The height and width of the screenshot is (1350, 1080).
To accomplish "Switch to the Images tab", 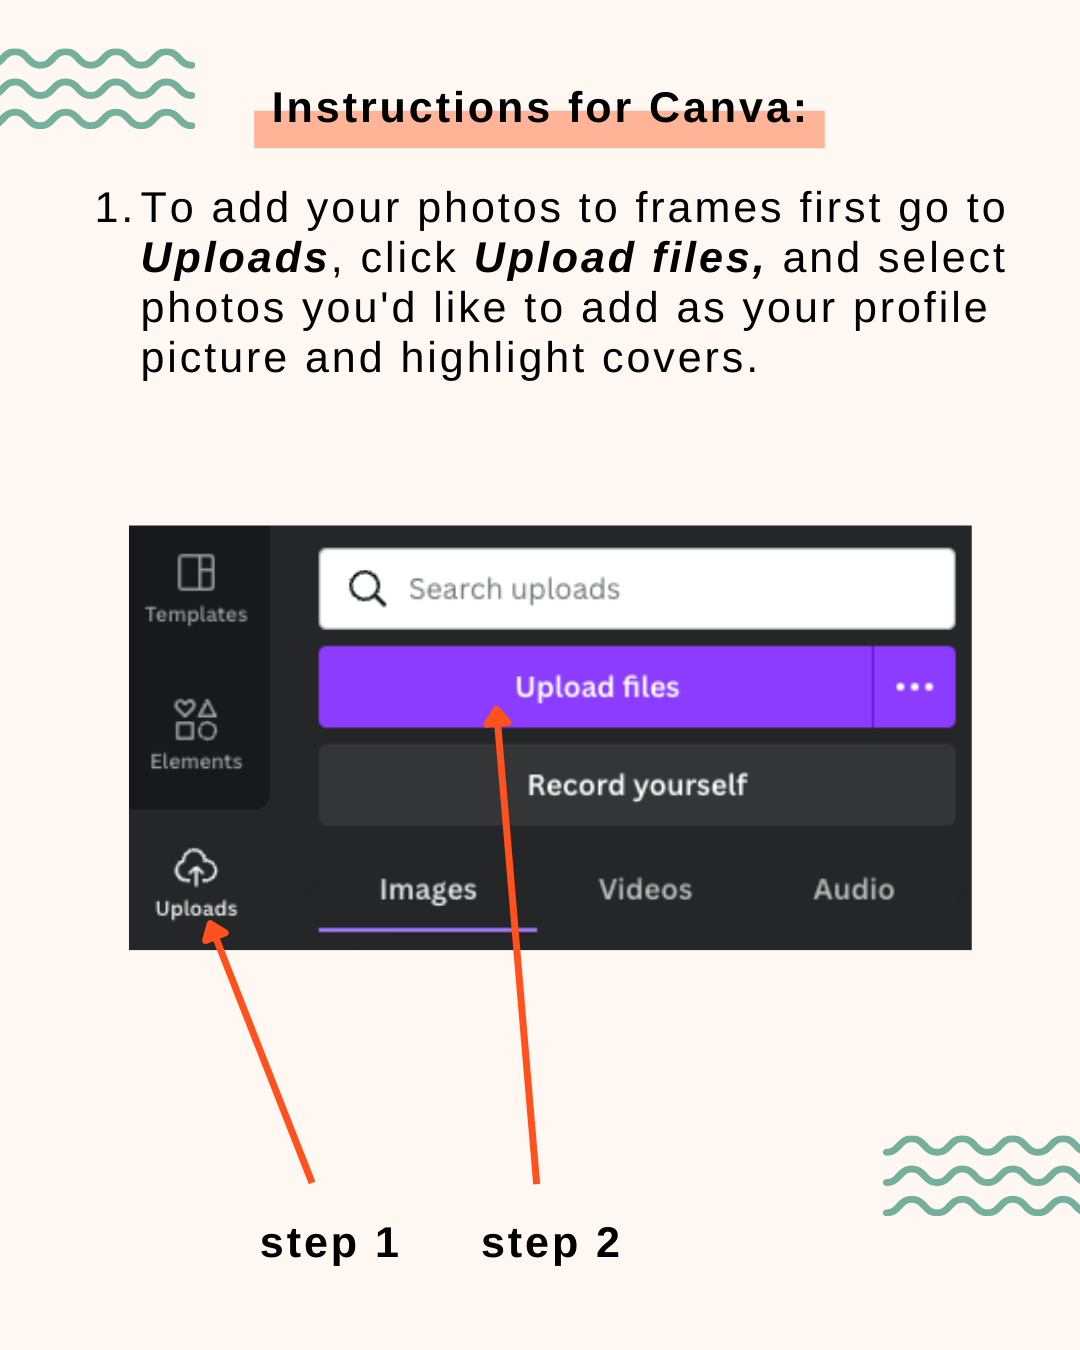I will click(x=428, y=890).
